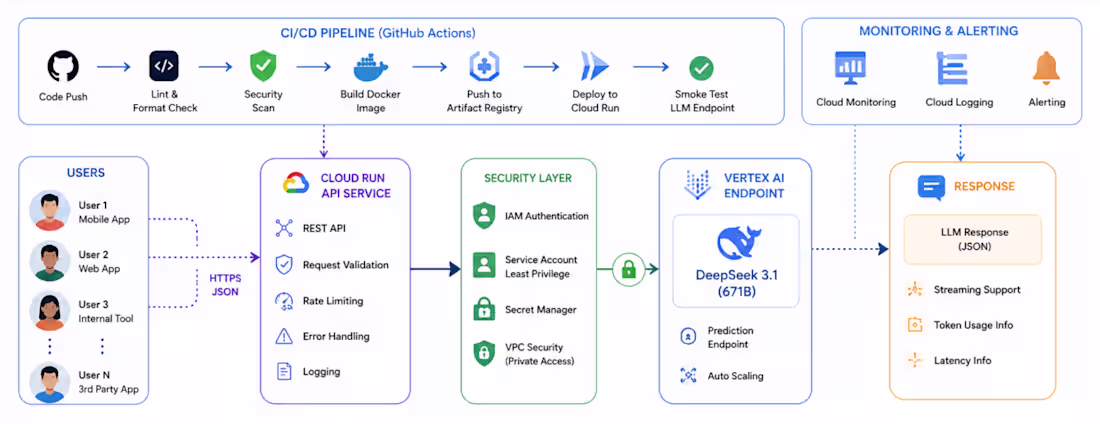Click the Secret Manager padlock icon

tap(484, 309)
